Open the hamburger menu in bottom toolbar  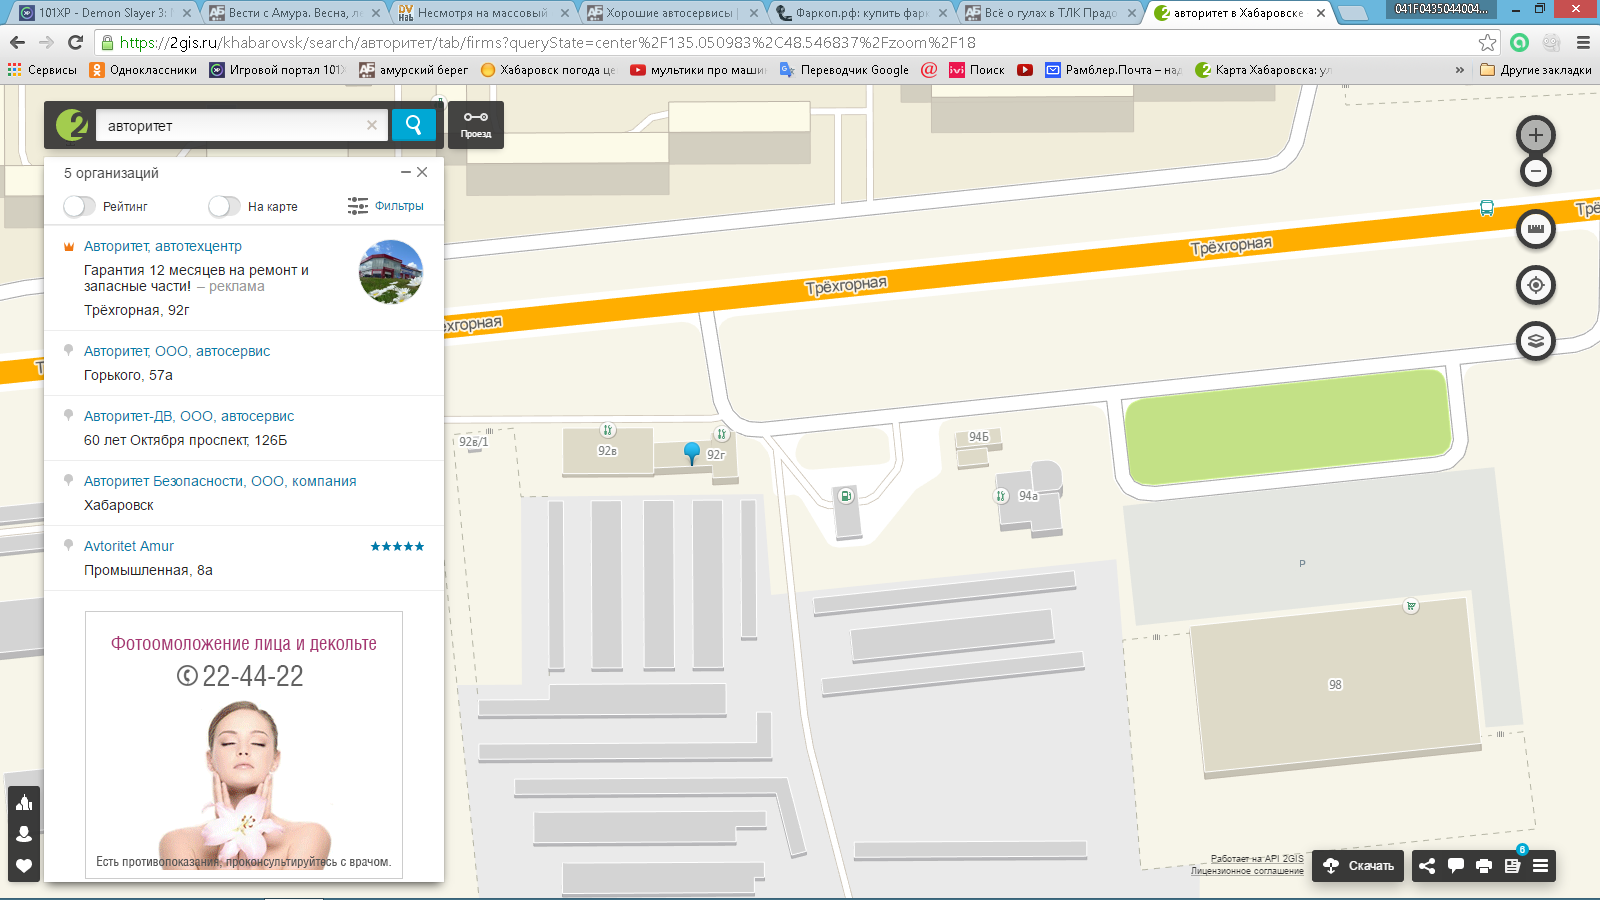pos(1540,866)
